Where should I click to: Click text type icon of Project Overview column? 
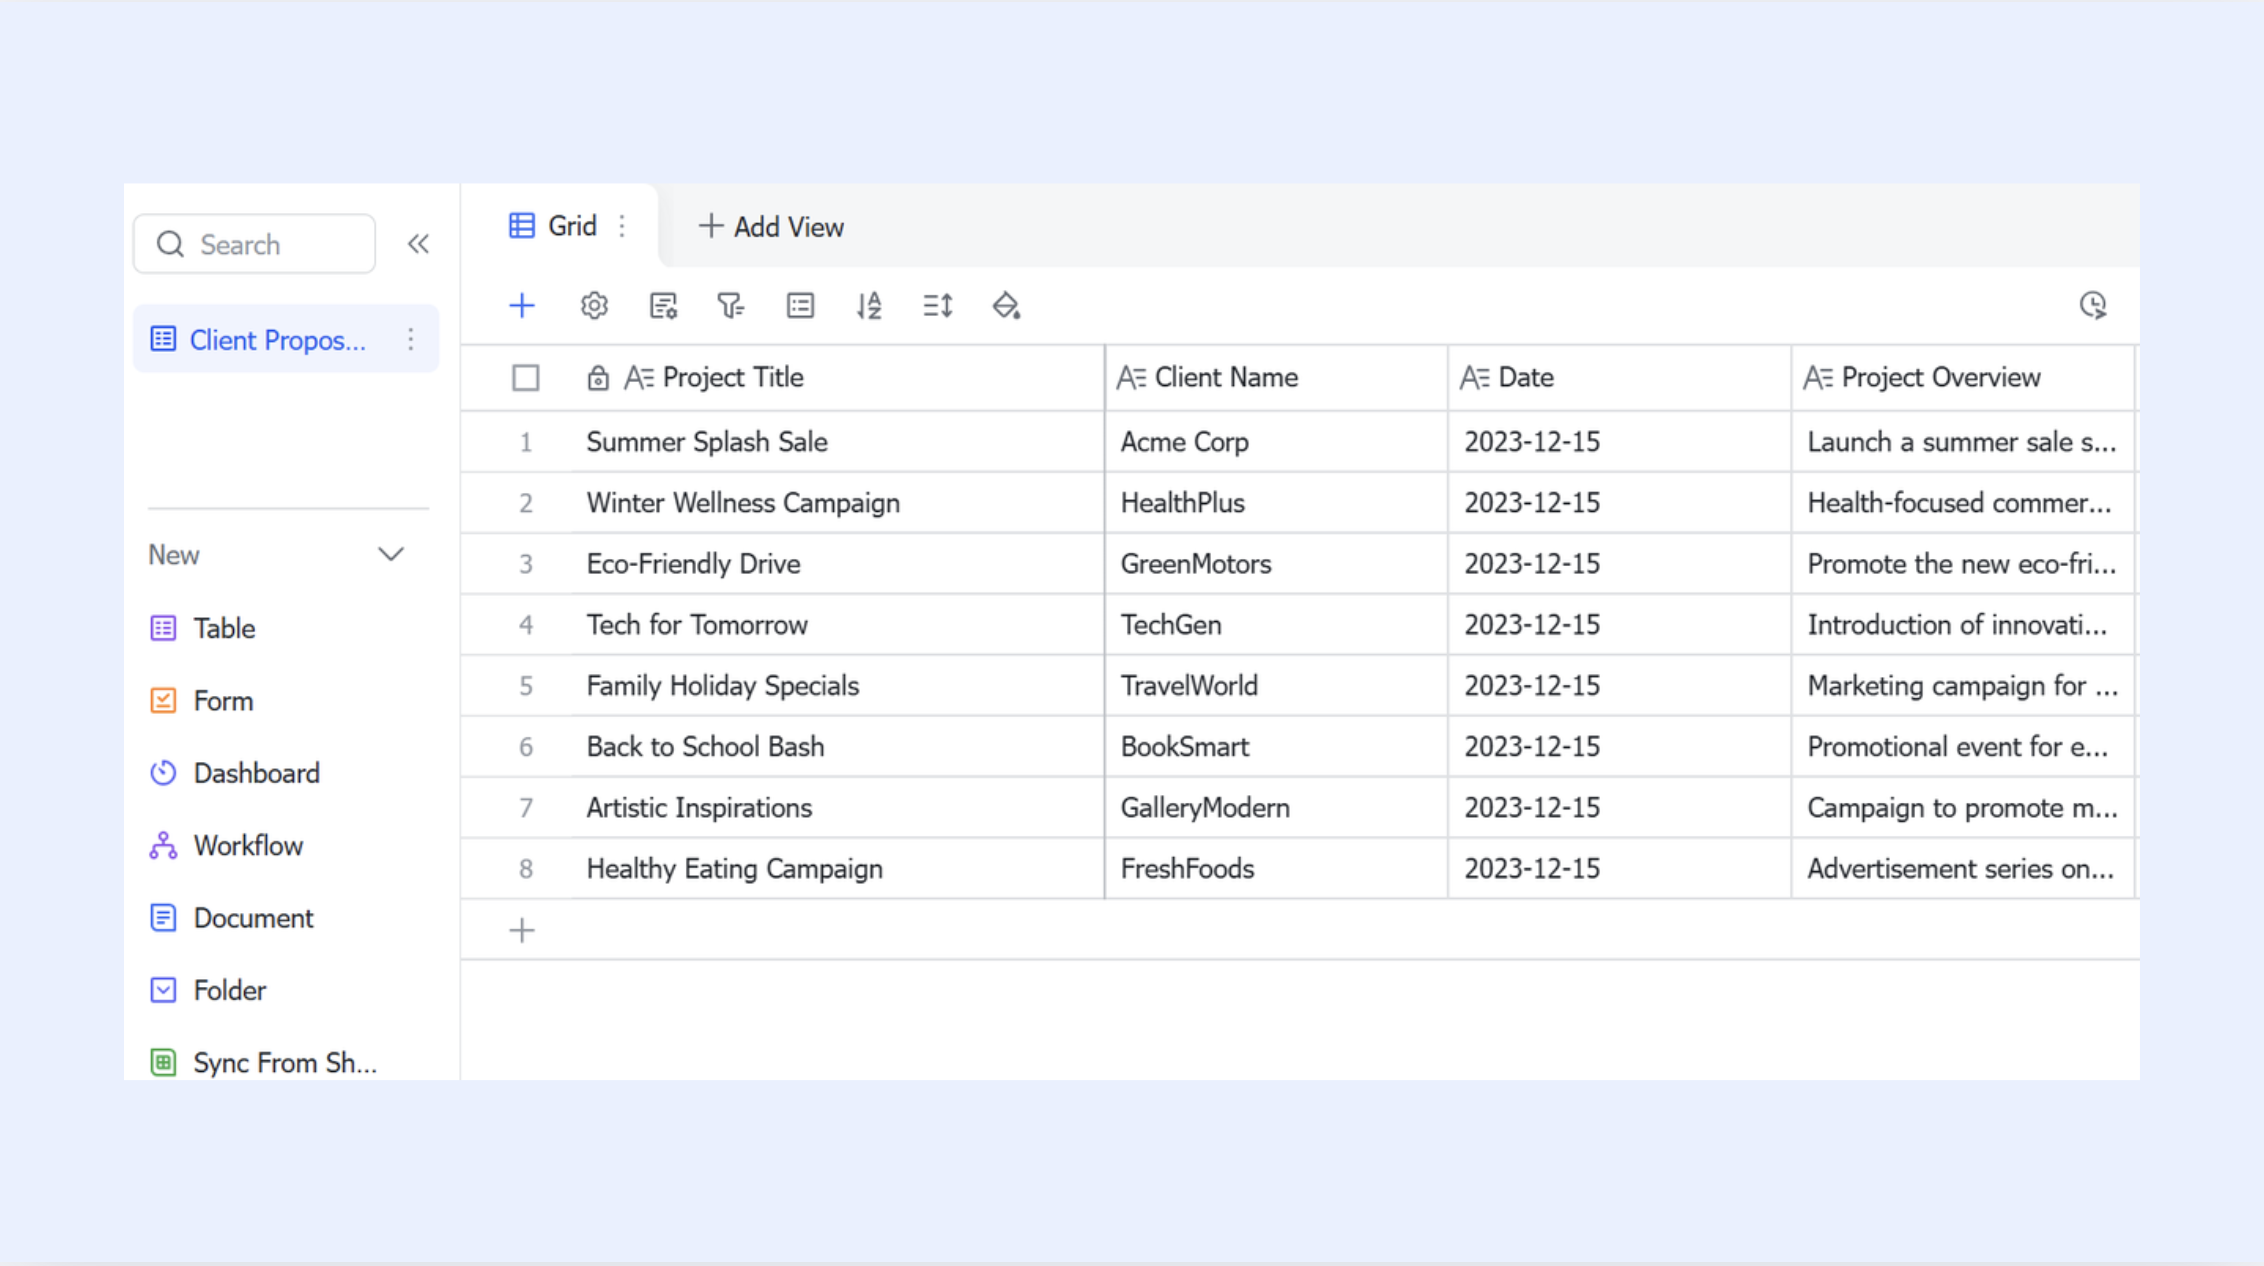tap(1818, 378)
